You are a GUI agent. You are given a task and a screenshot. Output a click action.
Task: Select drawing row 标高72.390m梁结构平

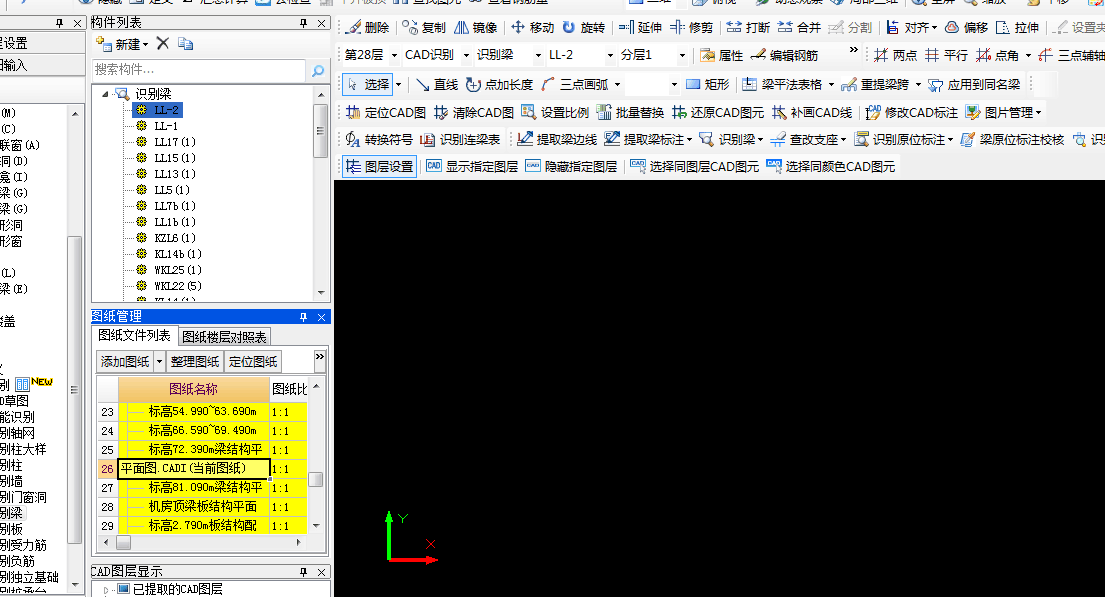pos(204,450)
